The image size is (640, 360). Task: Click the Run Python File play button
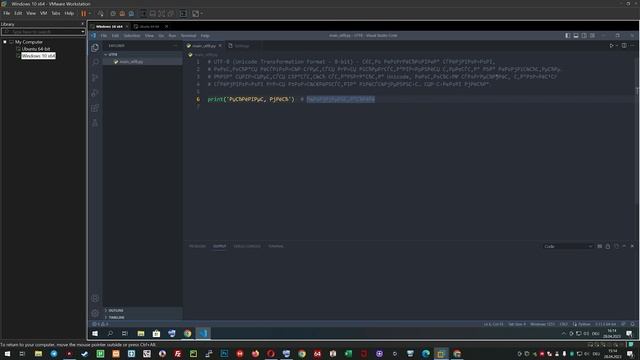coord(611,46)
